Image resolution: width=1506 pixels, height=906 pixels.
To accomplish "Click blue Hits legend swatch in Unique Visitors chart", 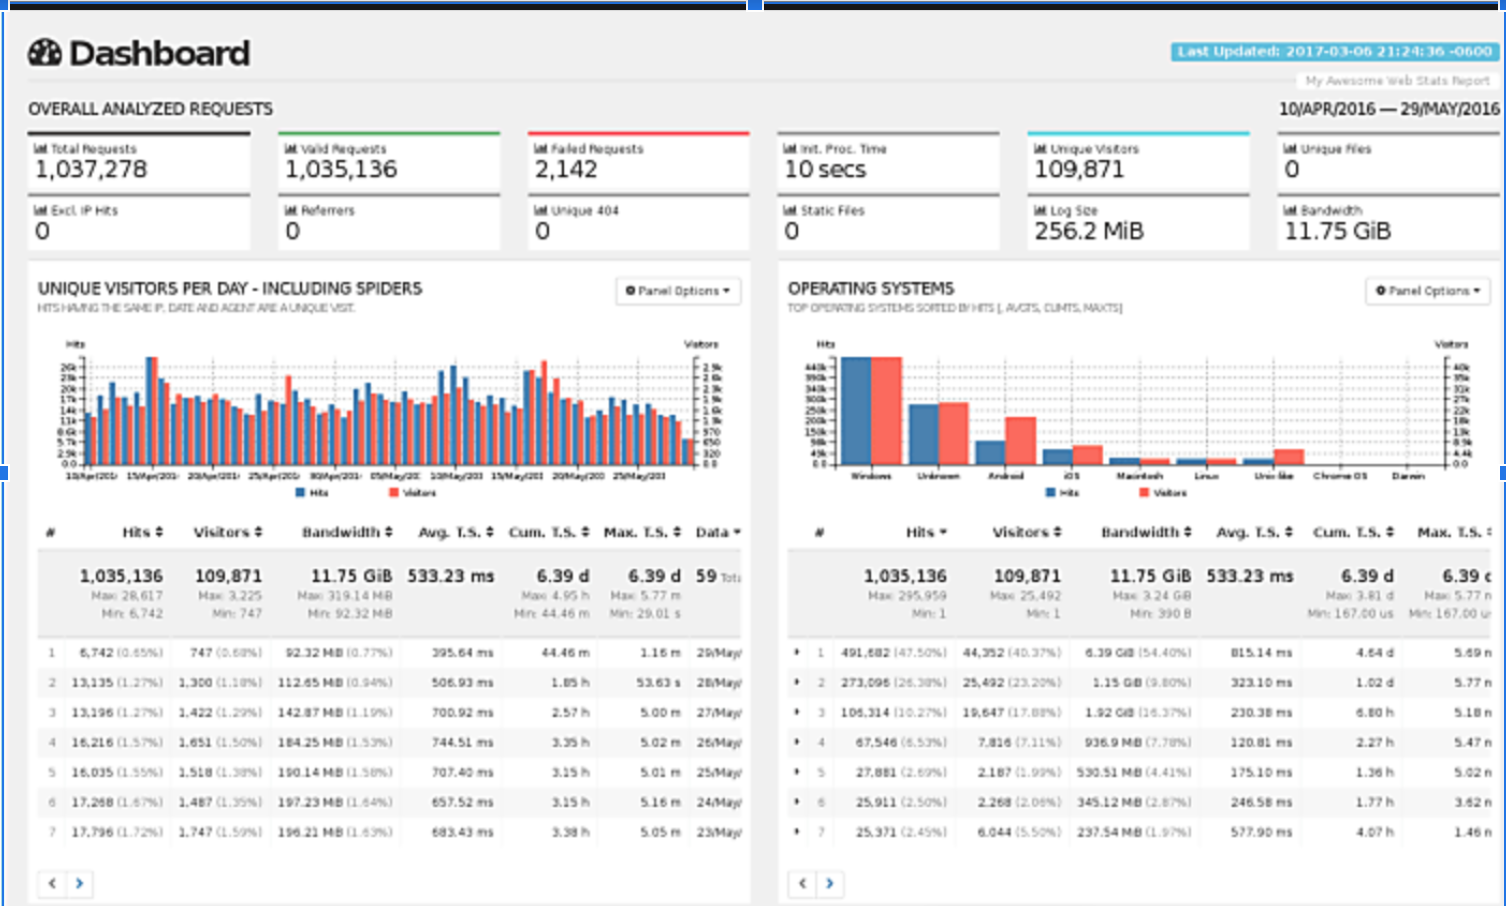I will click(x=300, y=493).
